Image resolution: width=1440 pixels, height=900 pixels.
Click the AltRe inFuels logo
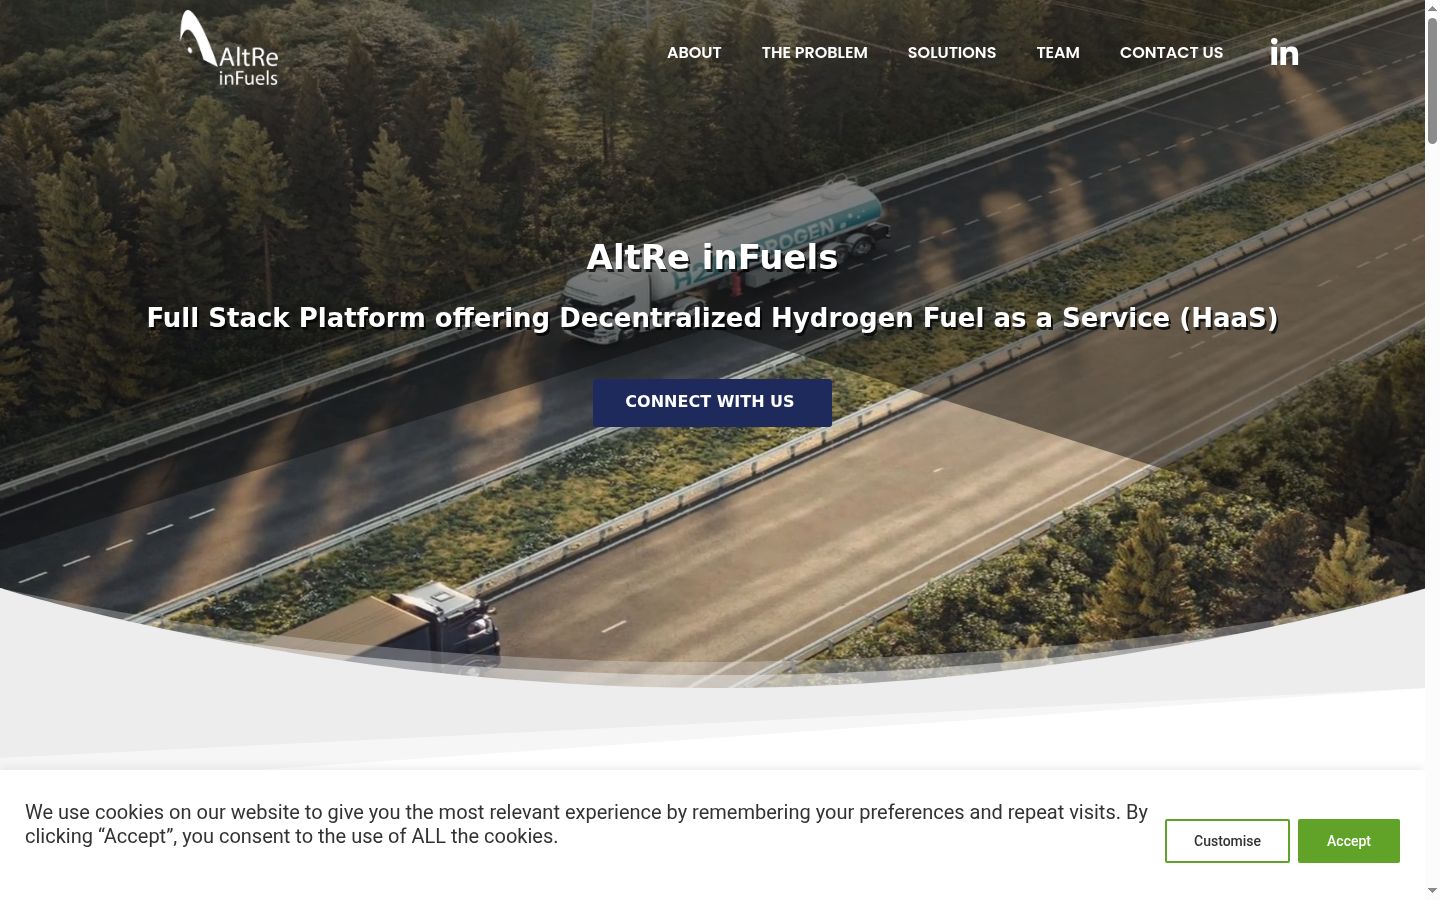[x=229, y=48]
